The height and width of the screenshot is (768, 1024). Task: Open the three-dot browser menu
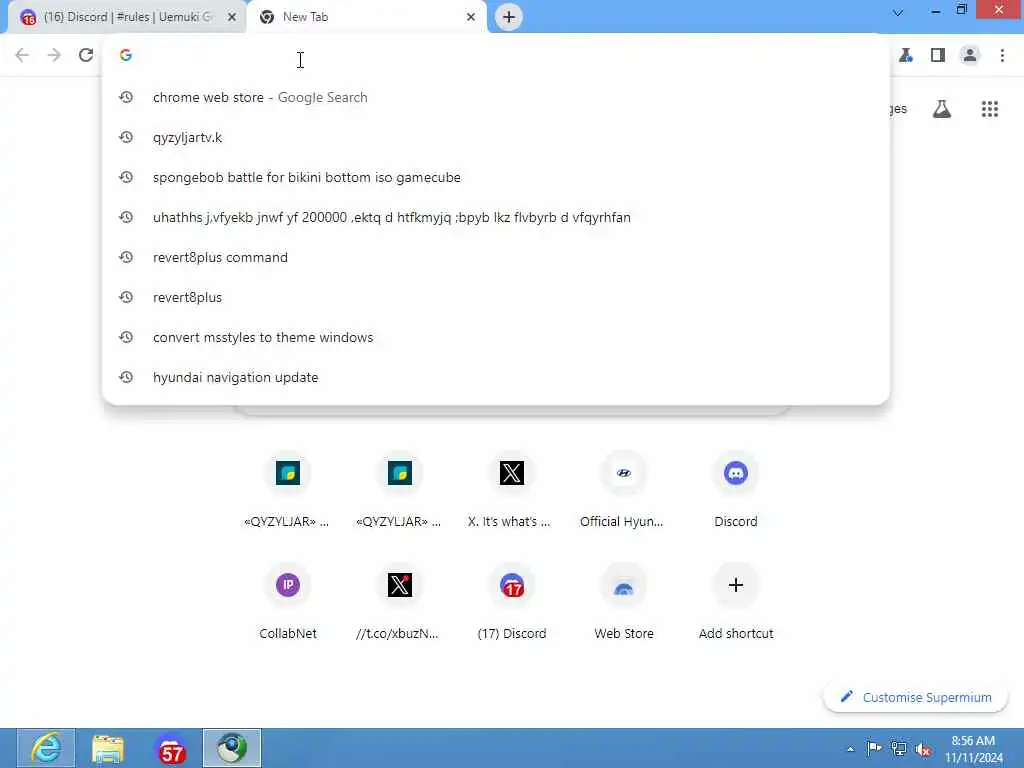click(x=1002, y=56)
